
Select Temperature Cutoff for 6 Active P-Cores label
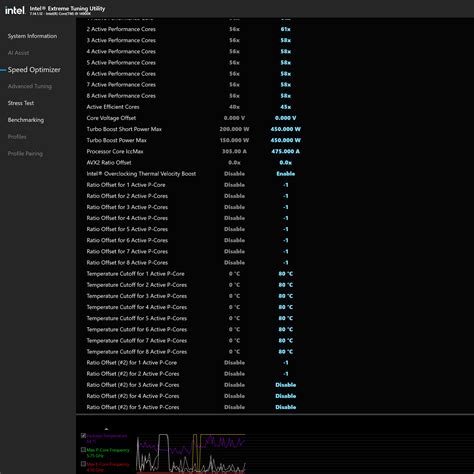(x=137, y=329)
